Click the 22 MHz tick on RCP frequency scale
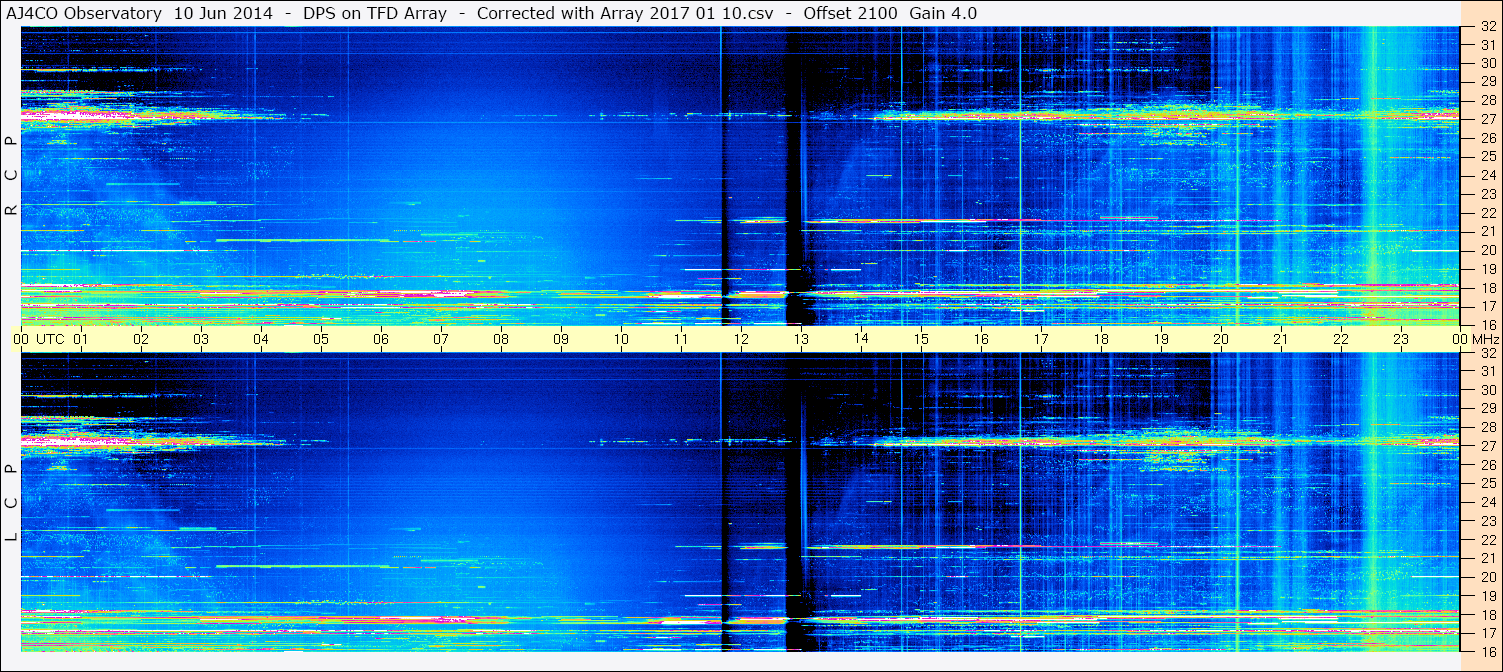Screen dimensions: 1503x672 coord(1487,213)
